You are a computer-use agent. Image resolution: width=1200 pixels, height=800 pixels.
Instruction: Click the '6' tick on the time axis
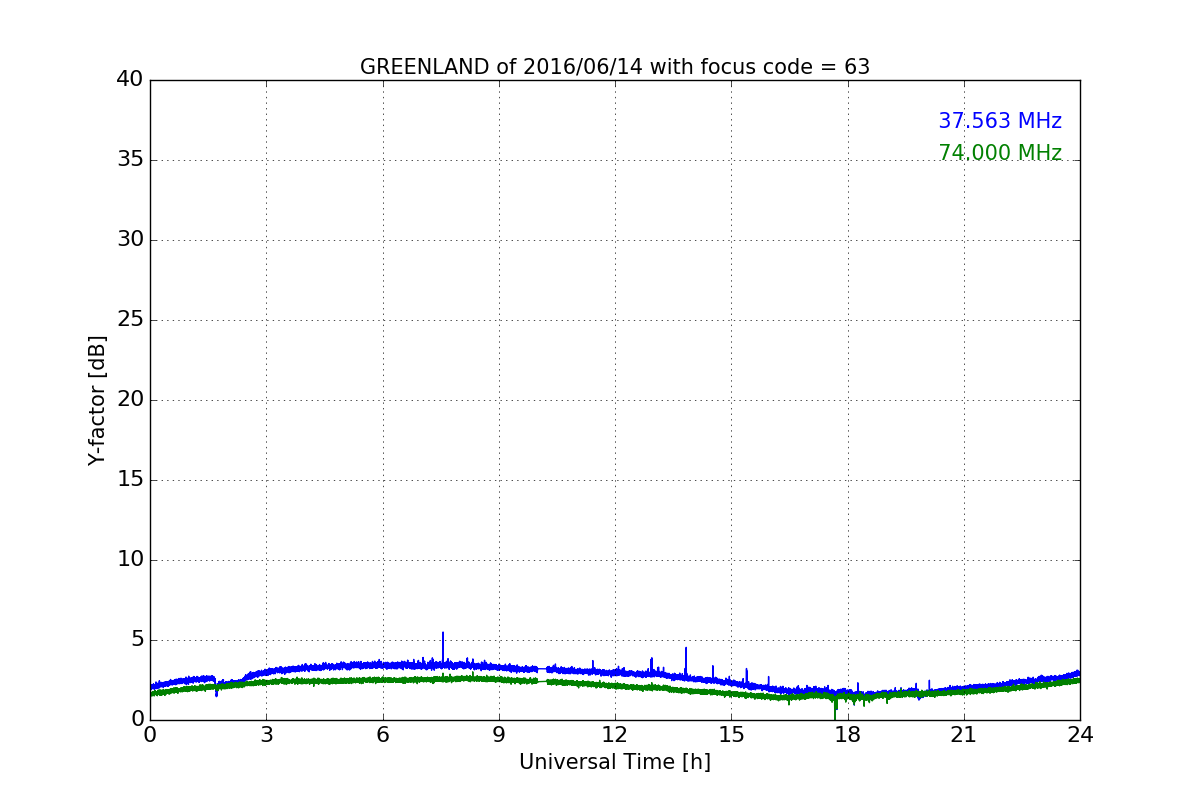[382, 735]
